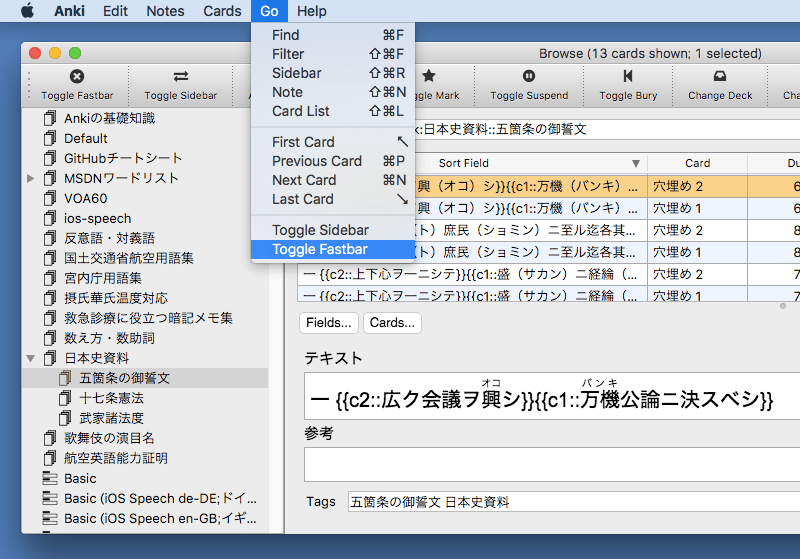Click the Change Deck toolbar icon

coord(720,76)
